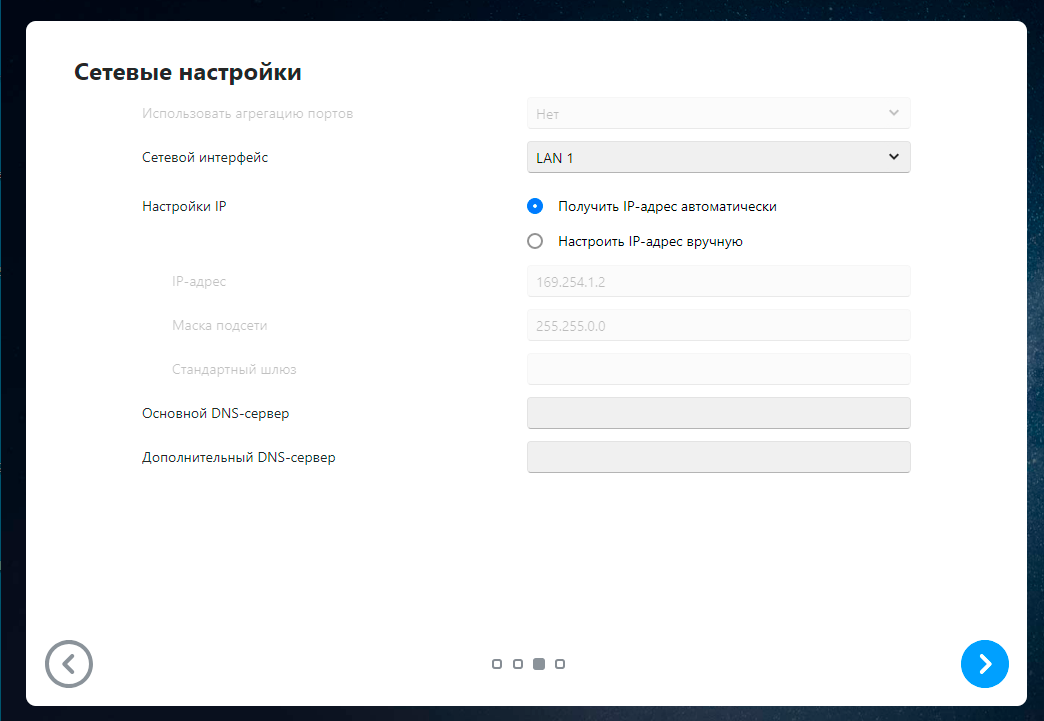
Task: Open the disabled port aggregation 'Нет' dropdown
Action: click(x=718, y=114)
